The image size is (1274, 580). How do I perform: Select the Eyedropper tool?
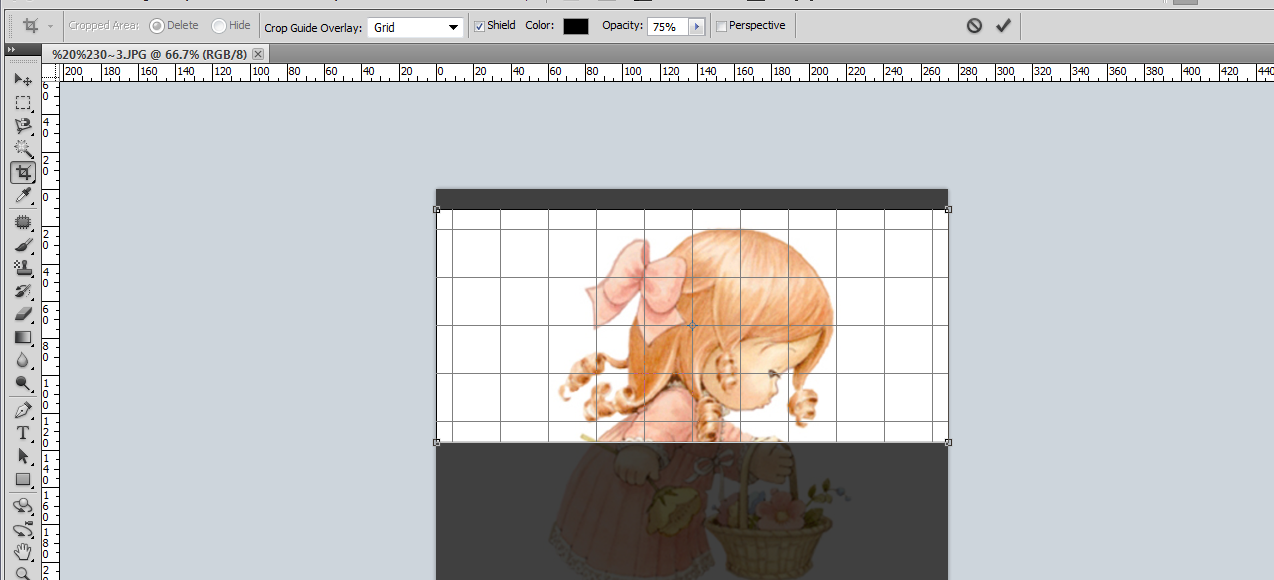pos(23,195)
